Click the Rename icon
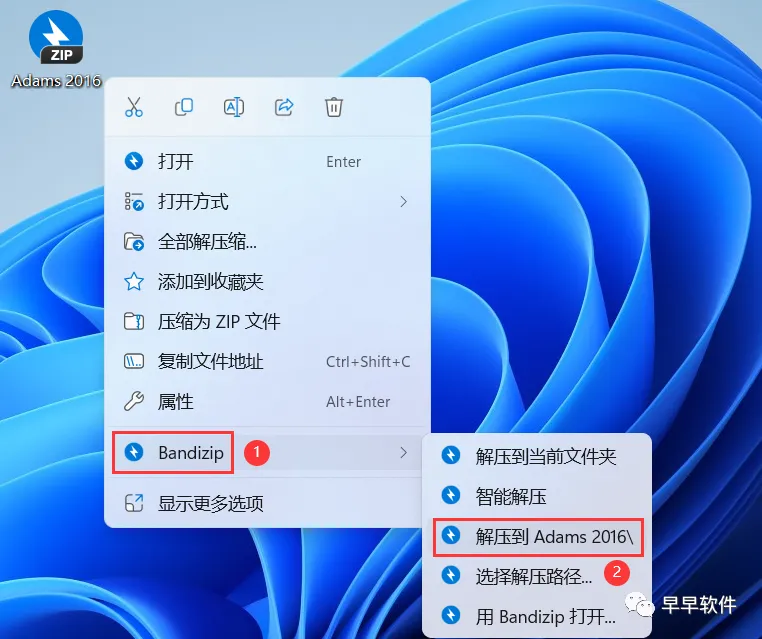The width and height of the screenshot is (762, 639). coord(234,107)
